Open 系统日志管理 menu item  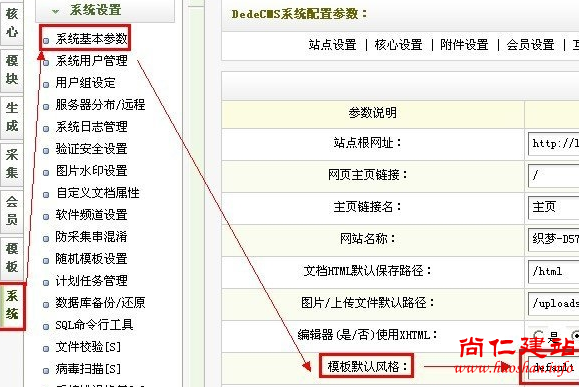[92, 127]
